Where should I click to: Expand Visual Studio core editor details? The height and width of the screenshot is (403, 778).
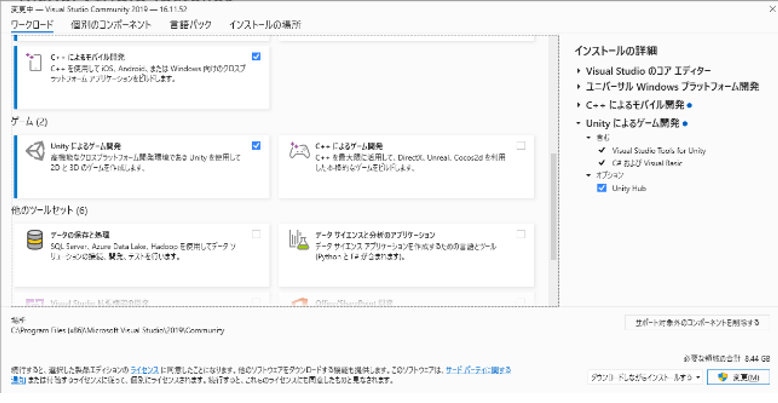579,71
